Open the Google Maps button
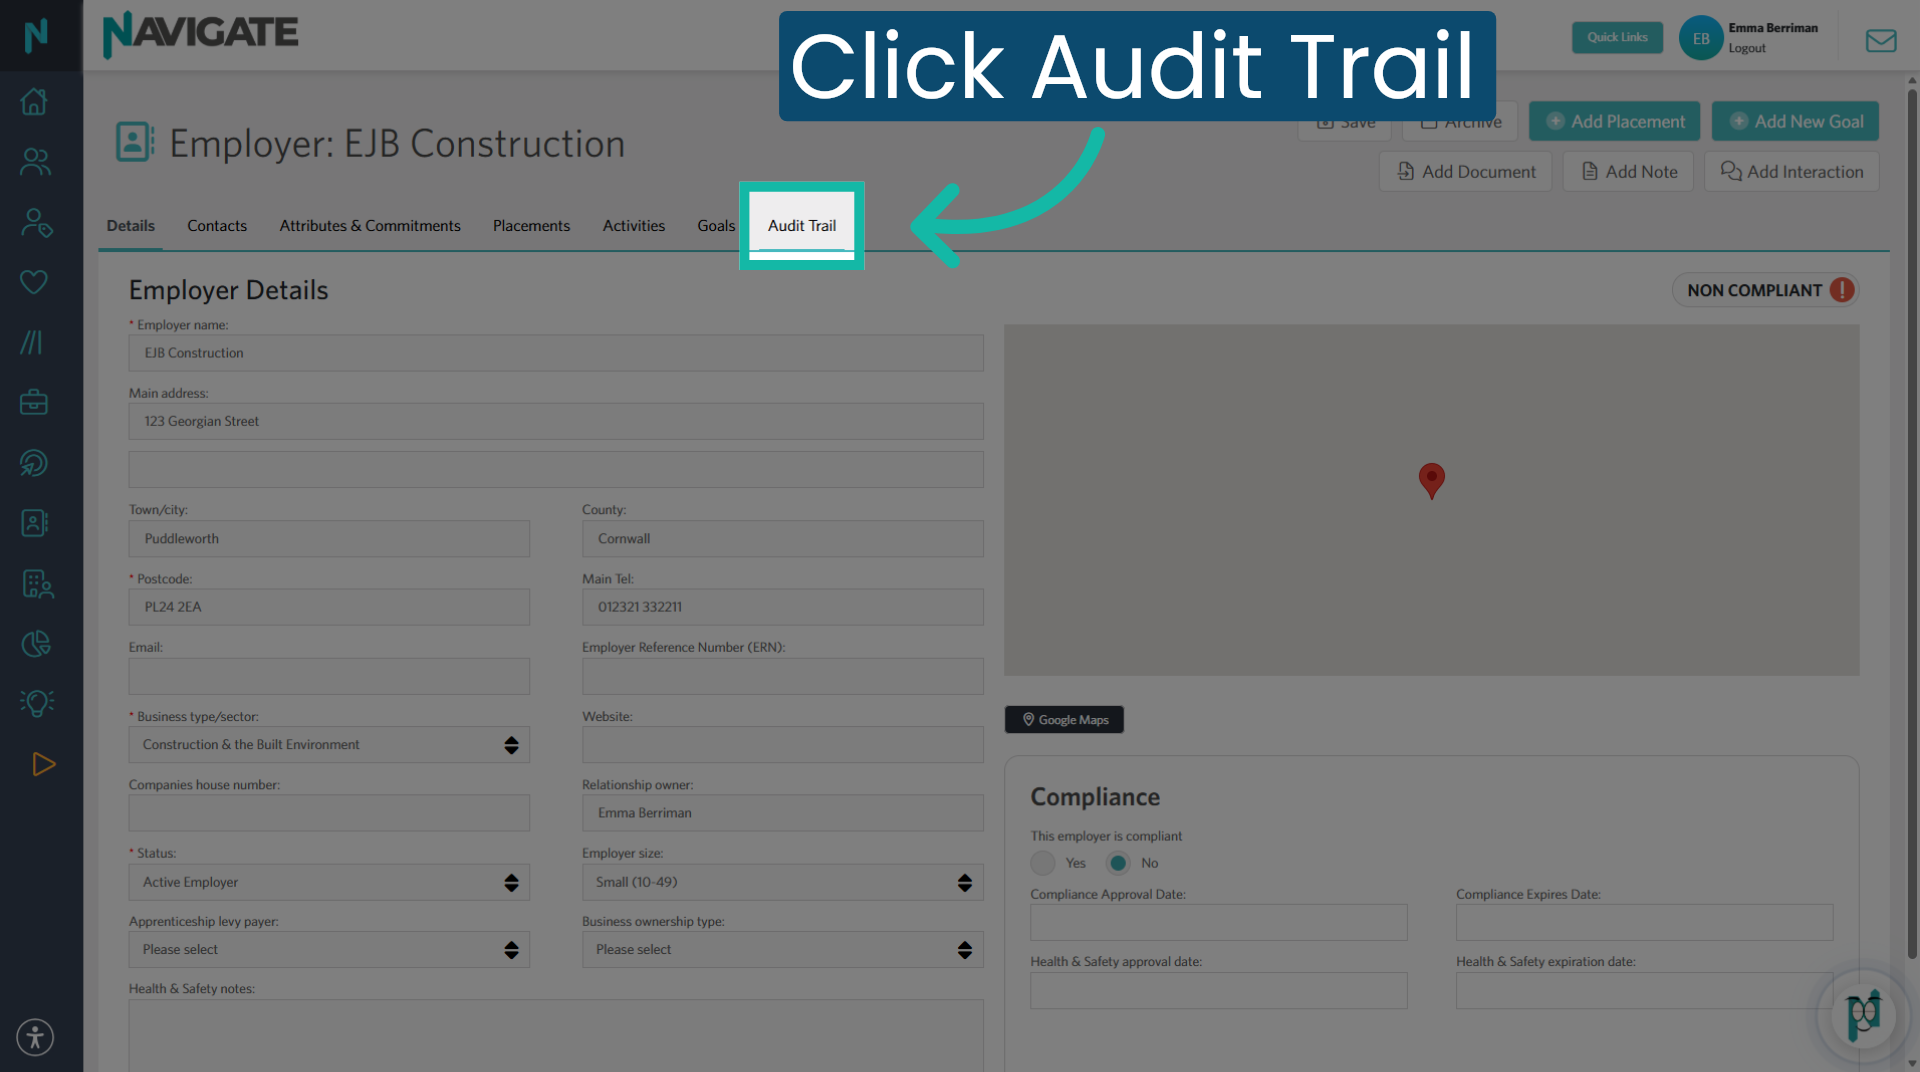The width and height of the screenshot is (1920, 1072). (1064, 720)
